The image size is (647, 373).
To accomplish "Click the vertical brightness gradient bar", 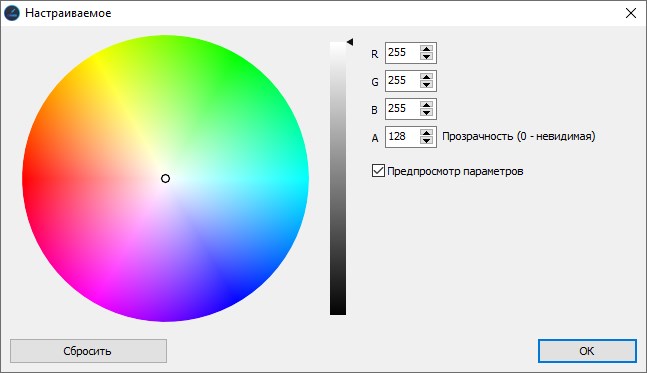I will pos(338,178).
